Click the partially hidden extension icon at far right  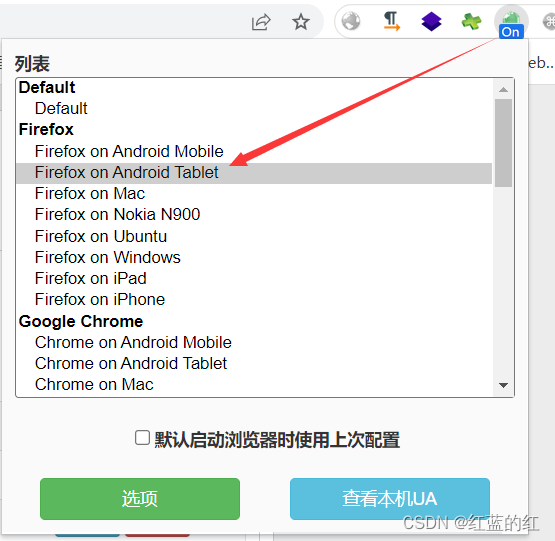[549, 22]
